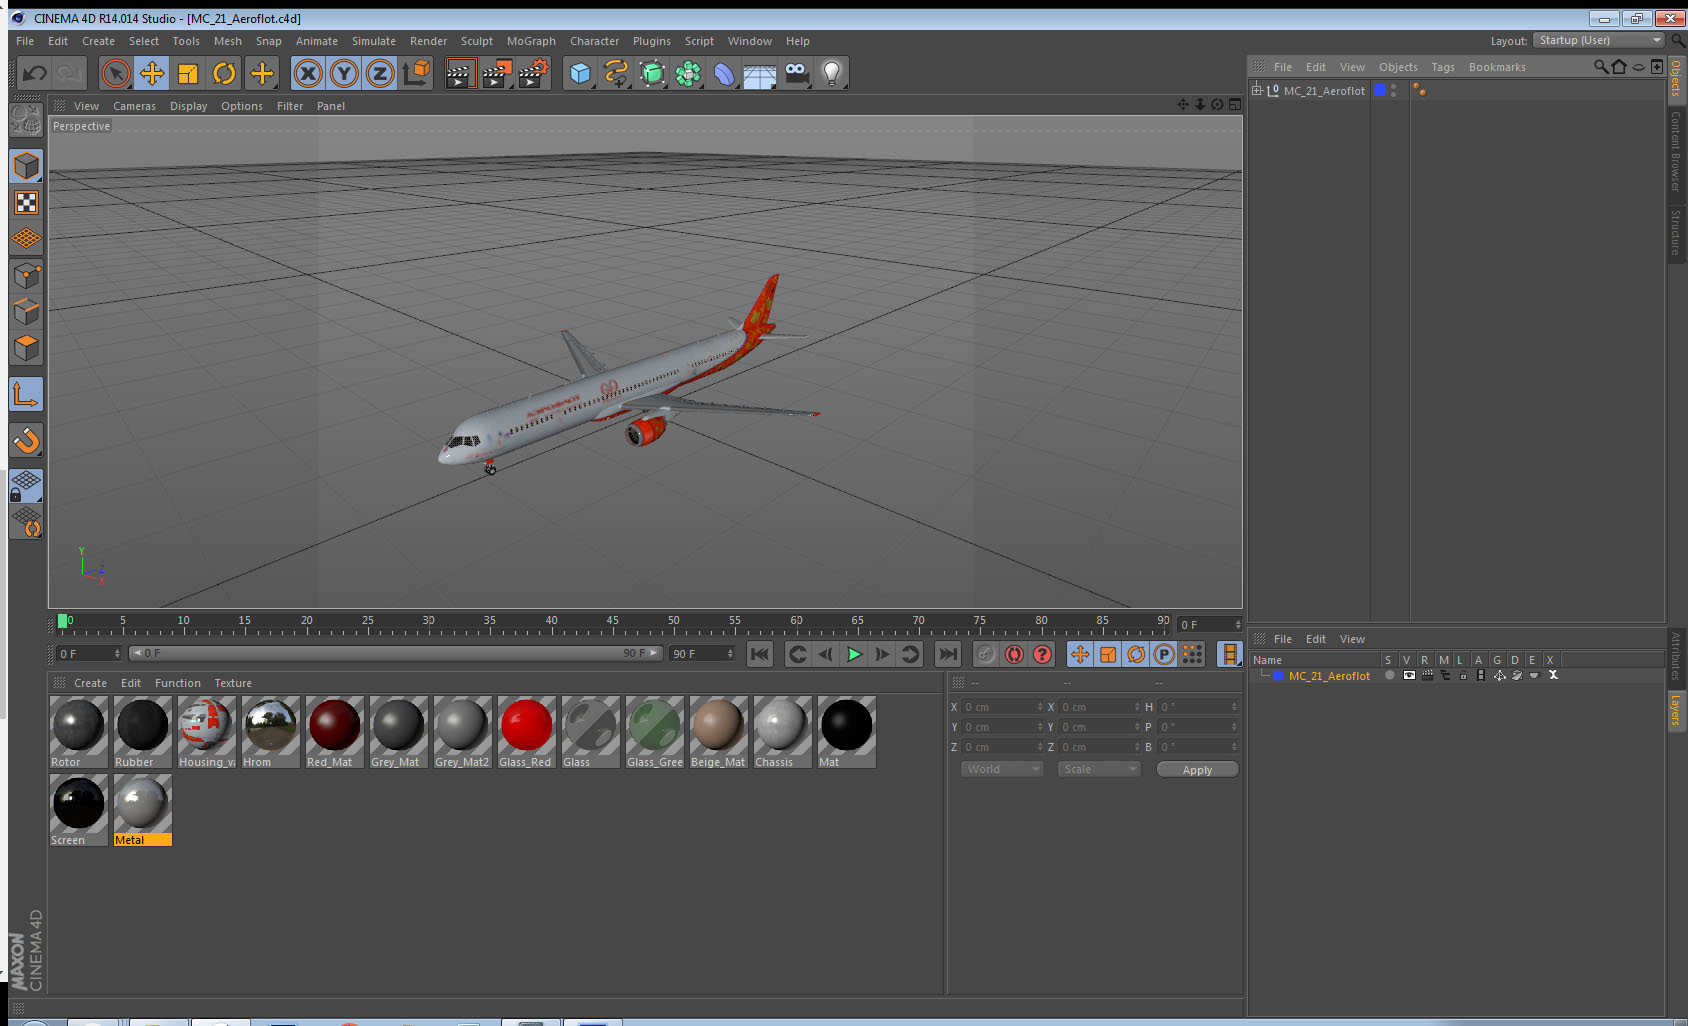The height and width of the screenshot is (1026, 1688).
Task: Switch to Polygons mode
Action: pyautogui.click(x=26, y=348)
